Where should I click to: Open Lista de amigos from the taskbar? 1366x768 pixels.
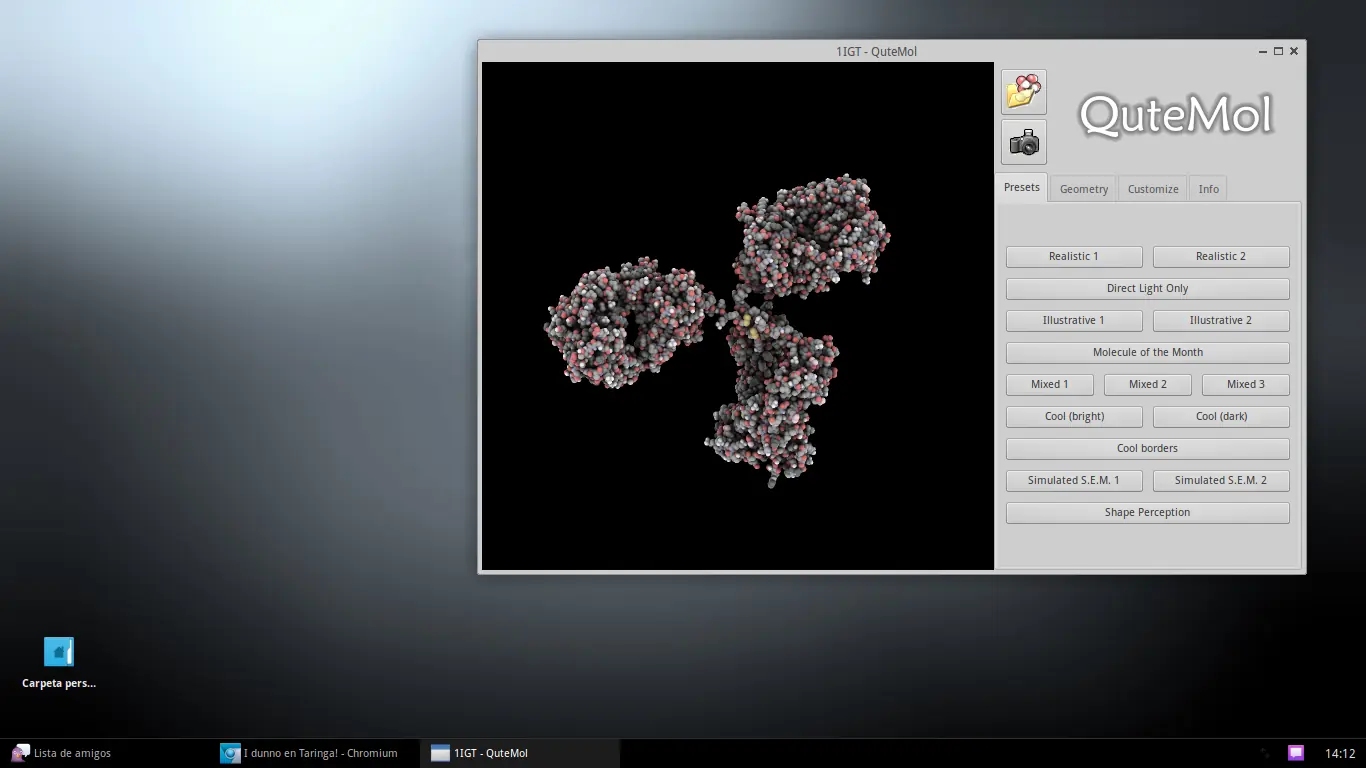click(x=60, y=753)
